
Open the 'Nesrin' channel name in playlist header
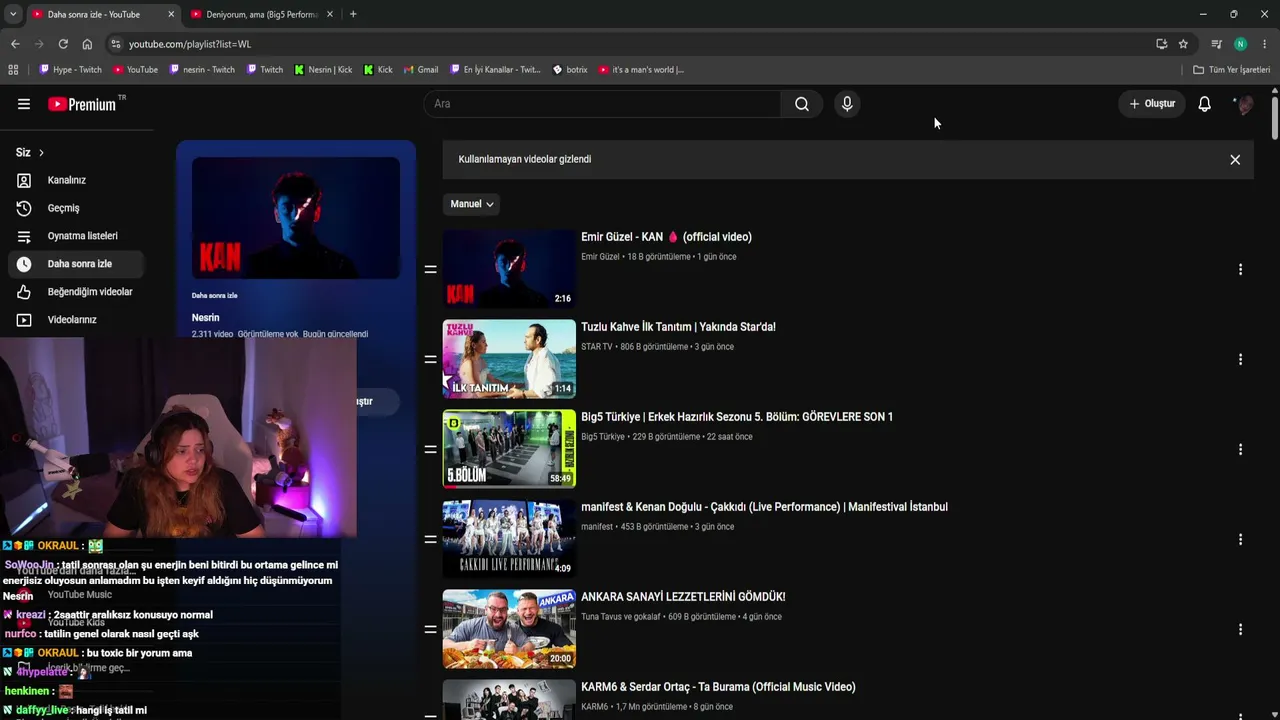tap(205, 318)
